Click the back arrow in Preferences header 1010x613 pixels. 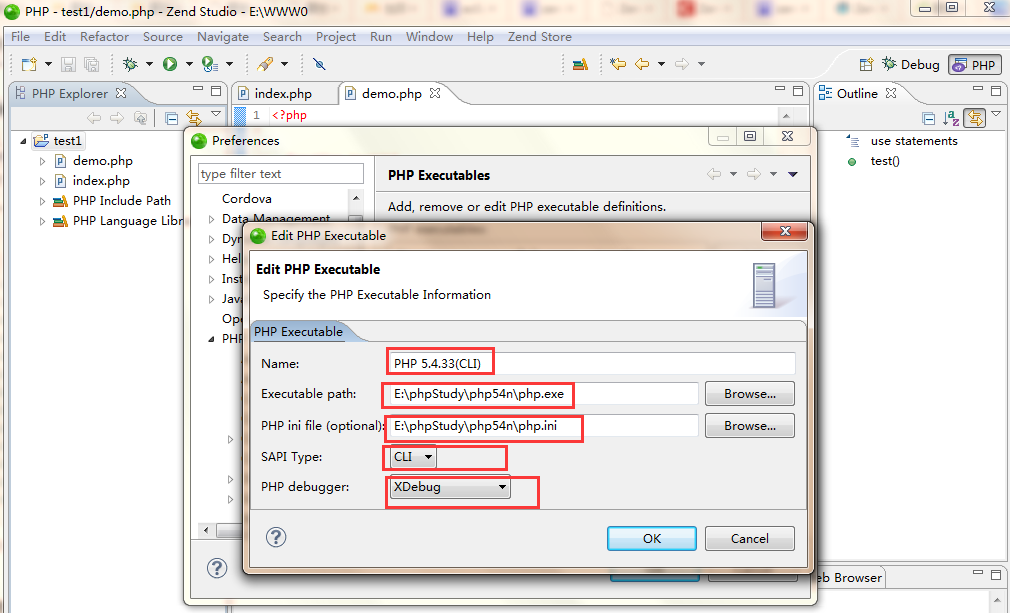pyautogui.click(x=714, y=174)
